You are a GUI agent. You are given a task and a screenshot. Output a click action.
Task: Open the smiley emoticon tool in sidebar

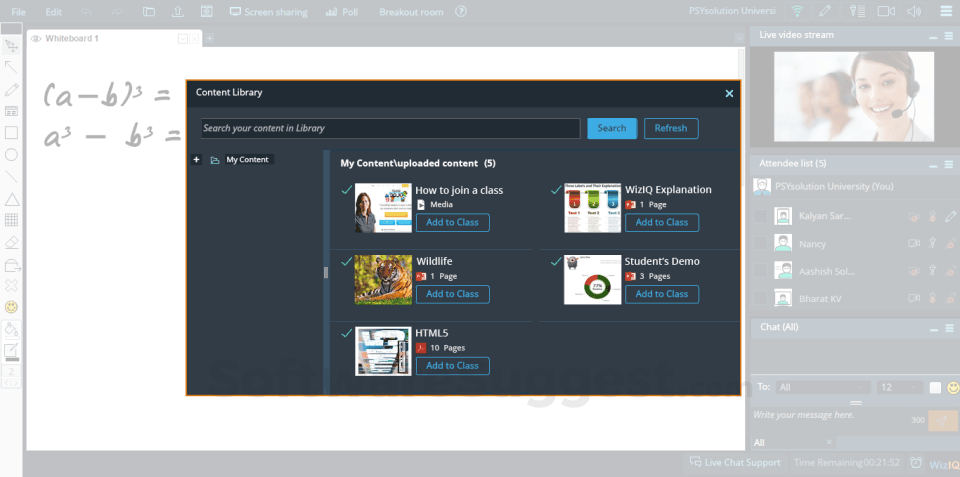click(11, 306)
